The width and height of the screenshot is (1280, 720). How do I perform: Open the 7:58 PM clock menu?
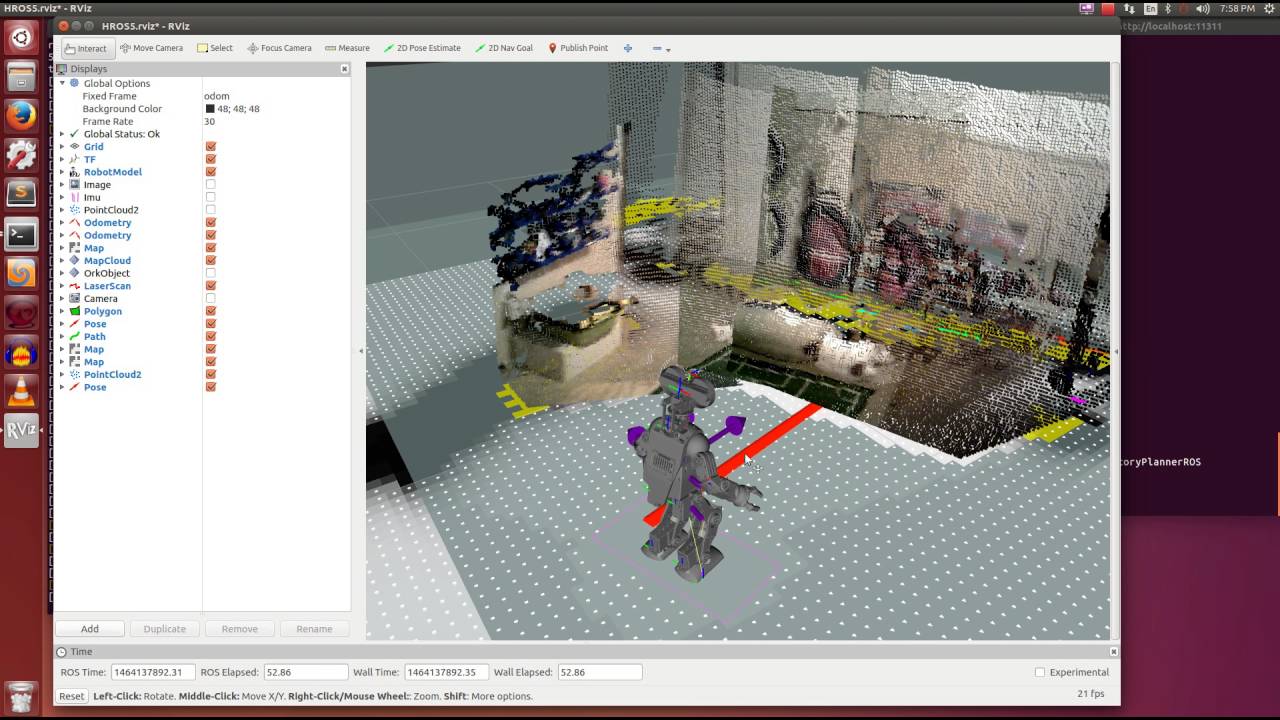point(1237,9)
